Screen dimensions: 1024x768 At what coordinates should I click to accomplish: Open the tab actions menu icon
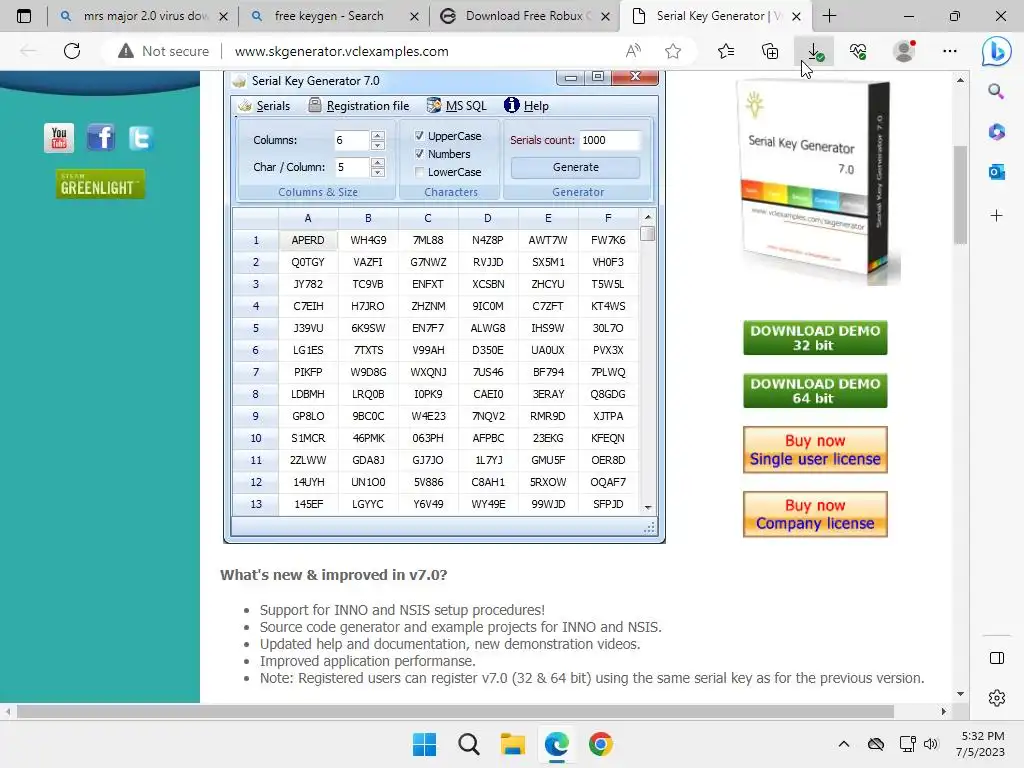pos(24,16)
